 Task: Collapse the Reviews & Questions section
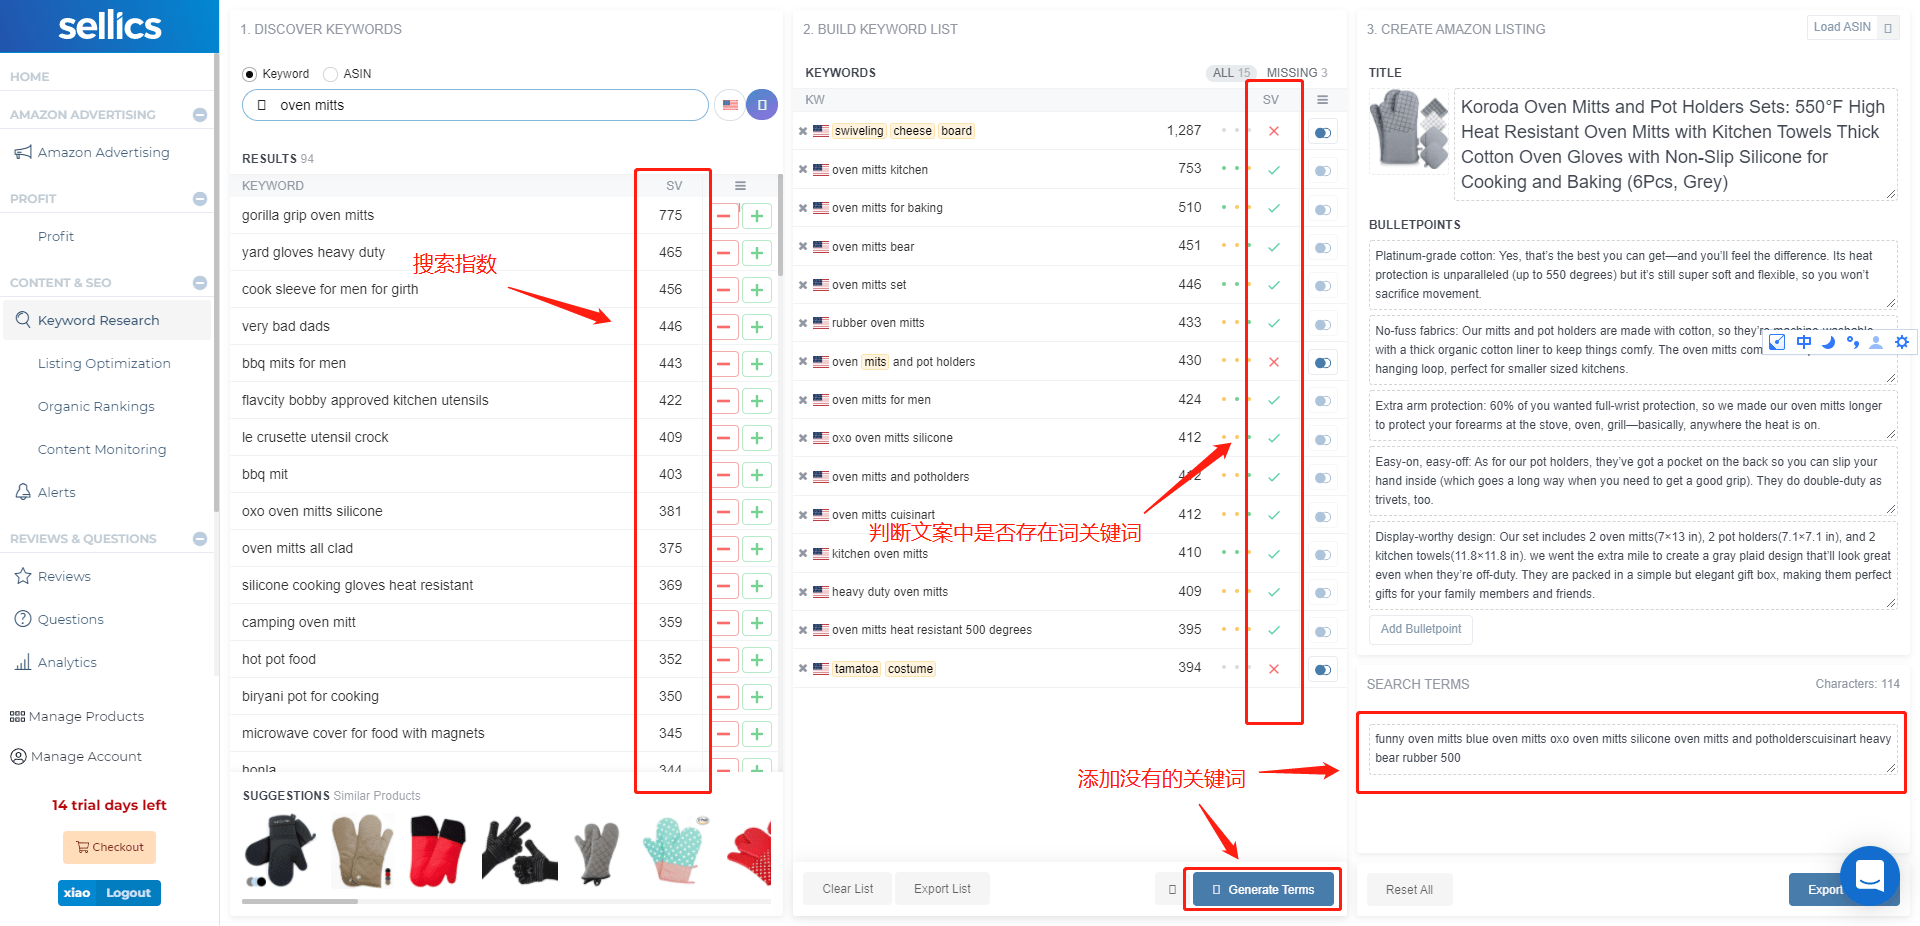coord(200,539)
